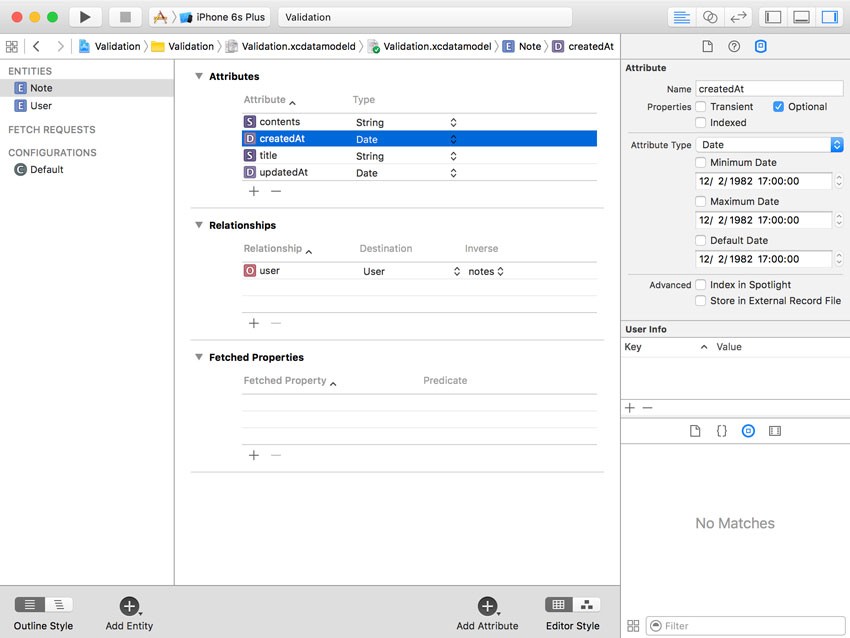Viewport: 850px width, 638px height.
Task: Open the Media library filmstrip icon
Action: pos(775,431)
